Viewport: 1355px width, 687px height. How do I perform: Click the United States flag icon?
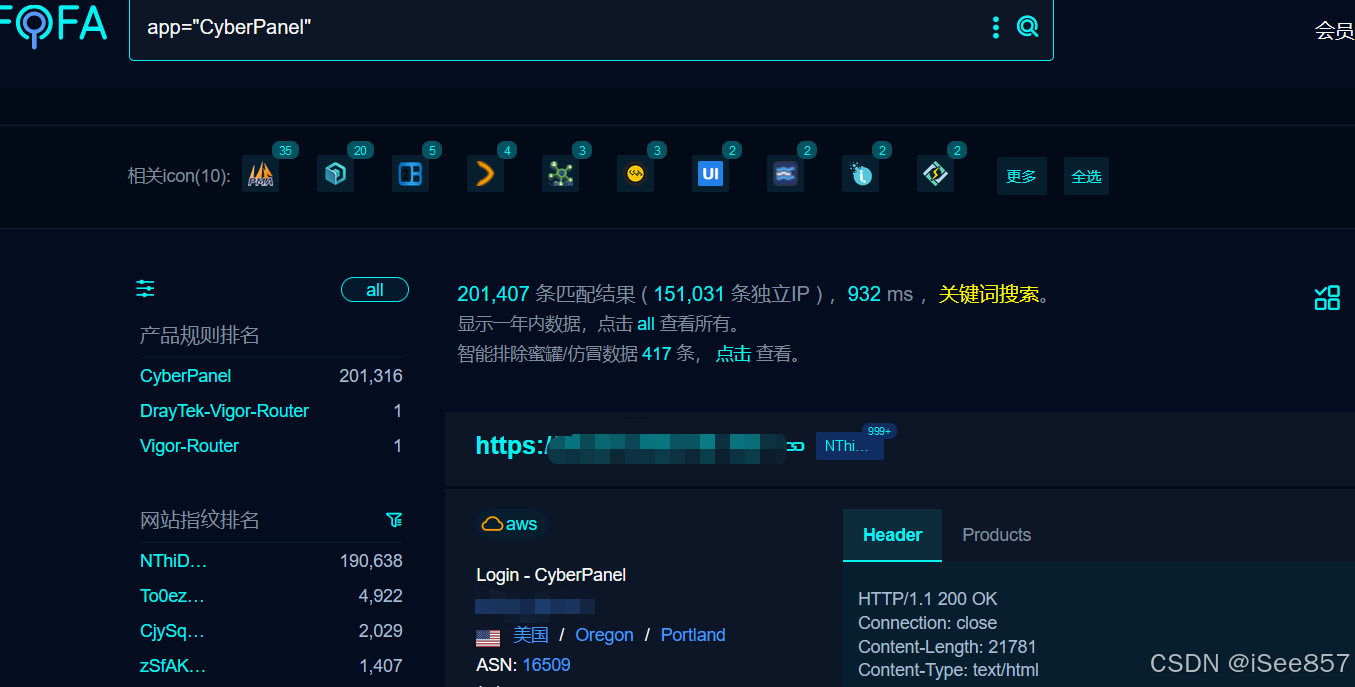point(488,637)
